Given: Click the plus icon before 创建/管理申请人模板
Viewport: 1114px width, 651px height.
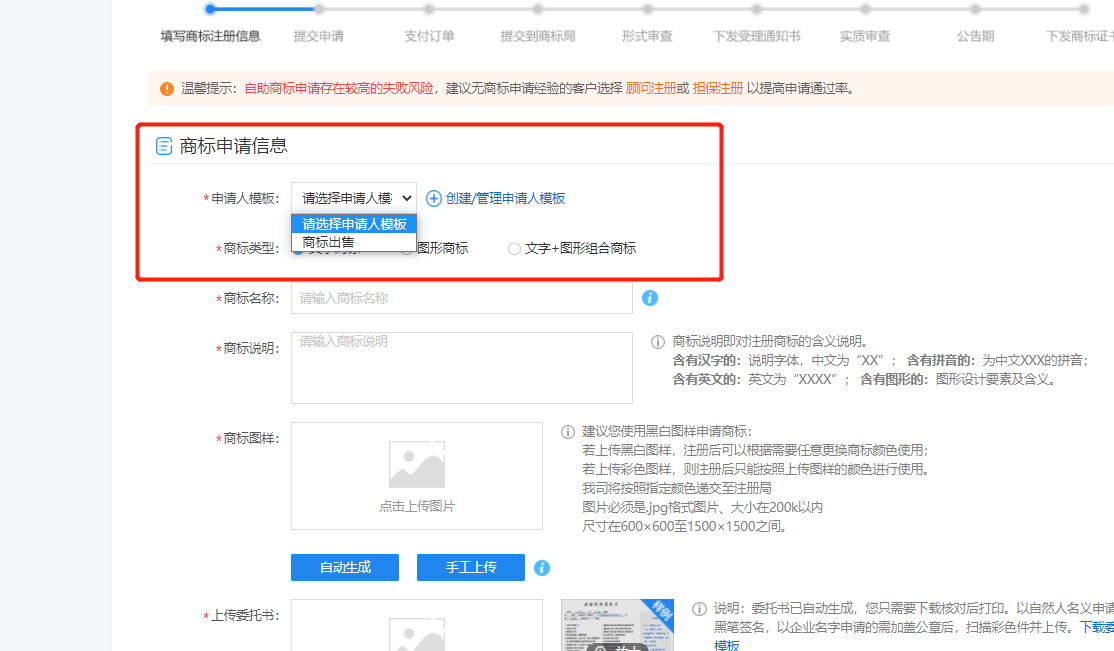Looking at the screenshot, I should (434, 198).
